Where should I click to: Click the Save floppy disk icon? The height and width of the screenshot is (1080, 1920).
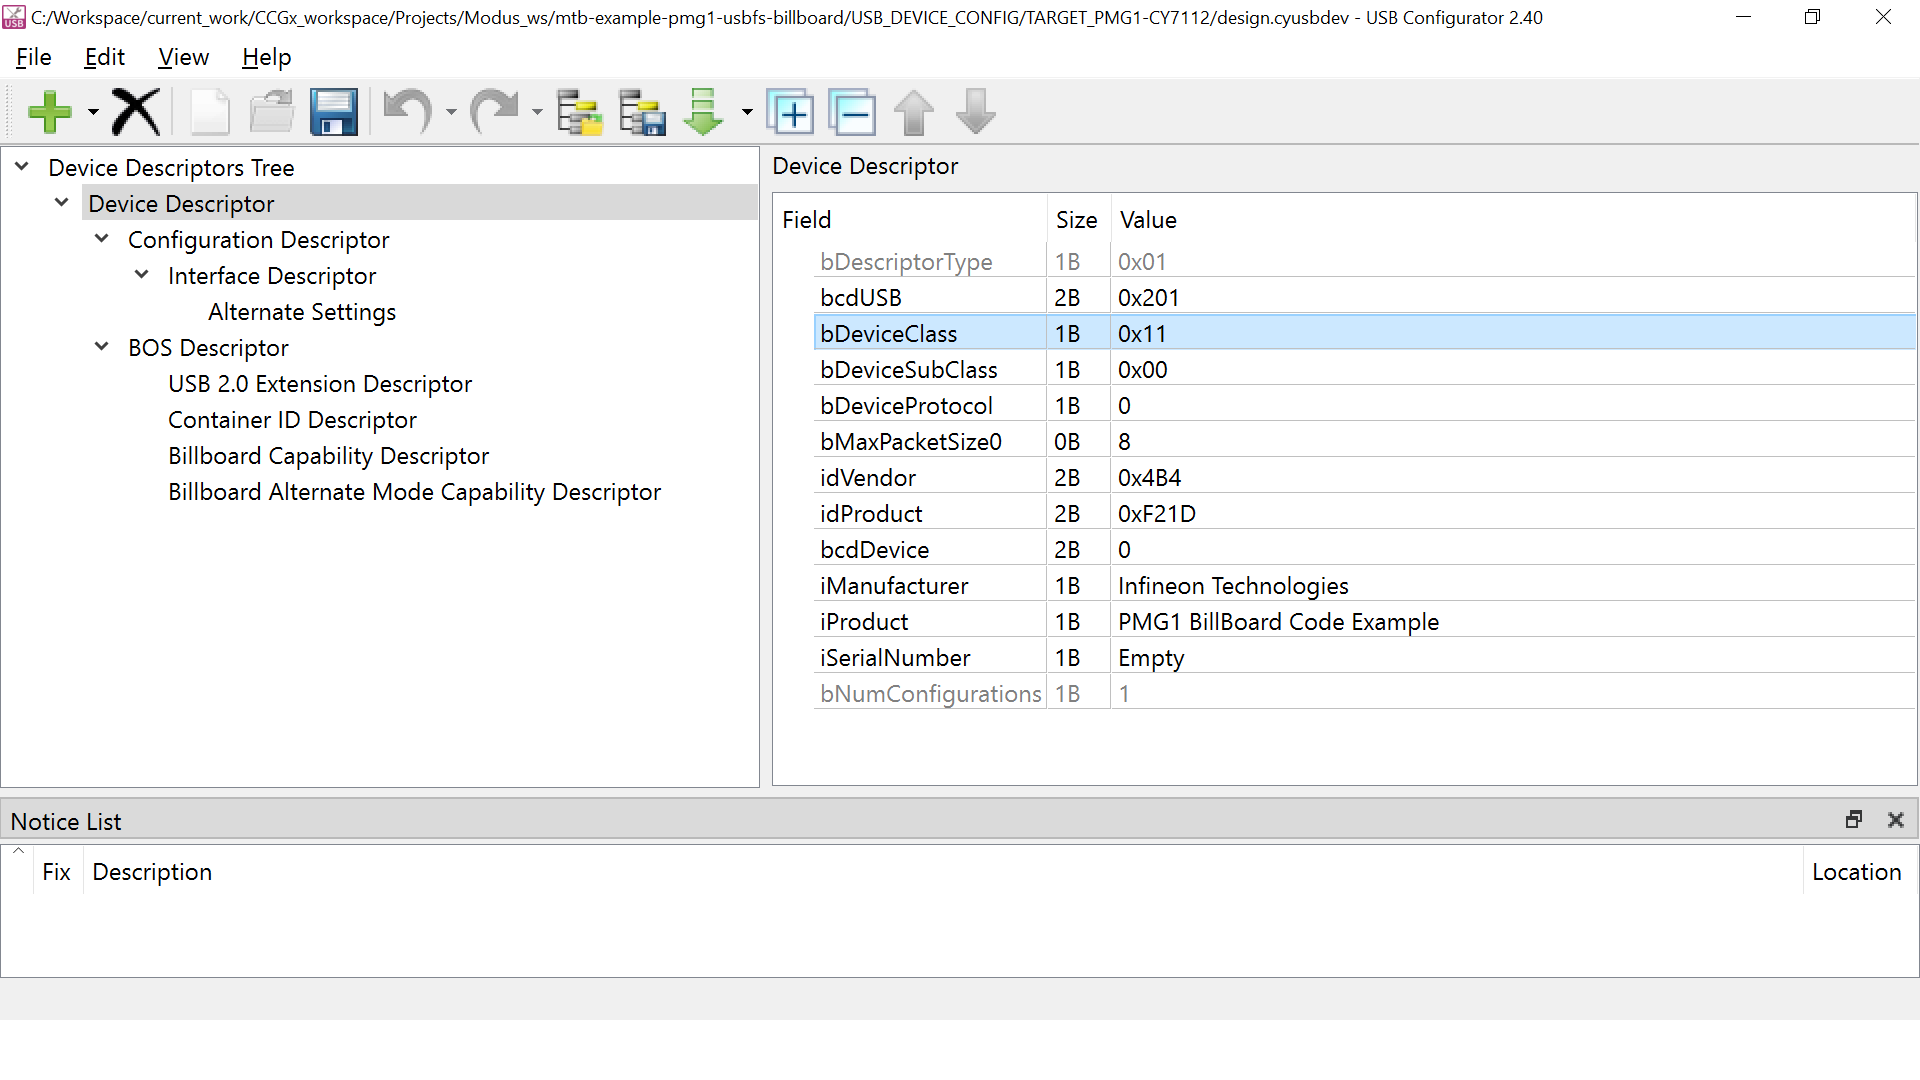(334, 112)
